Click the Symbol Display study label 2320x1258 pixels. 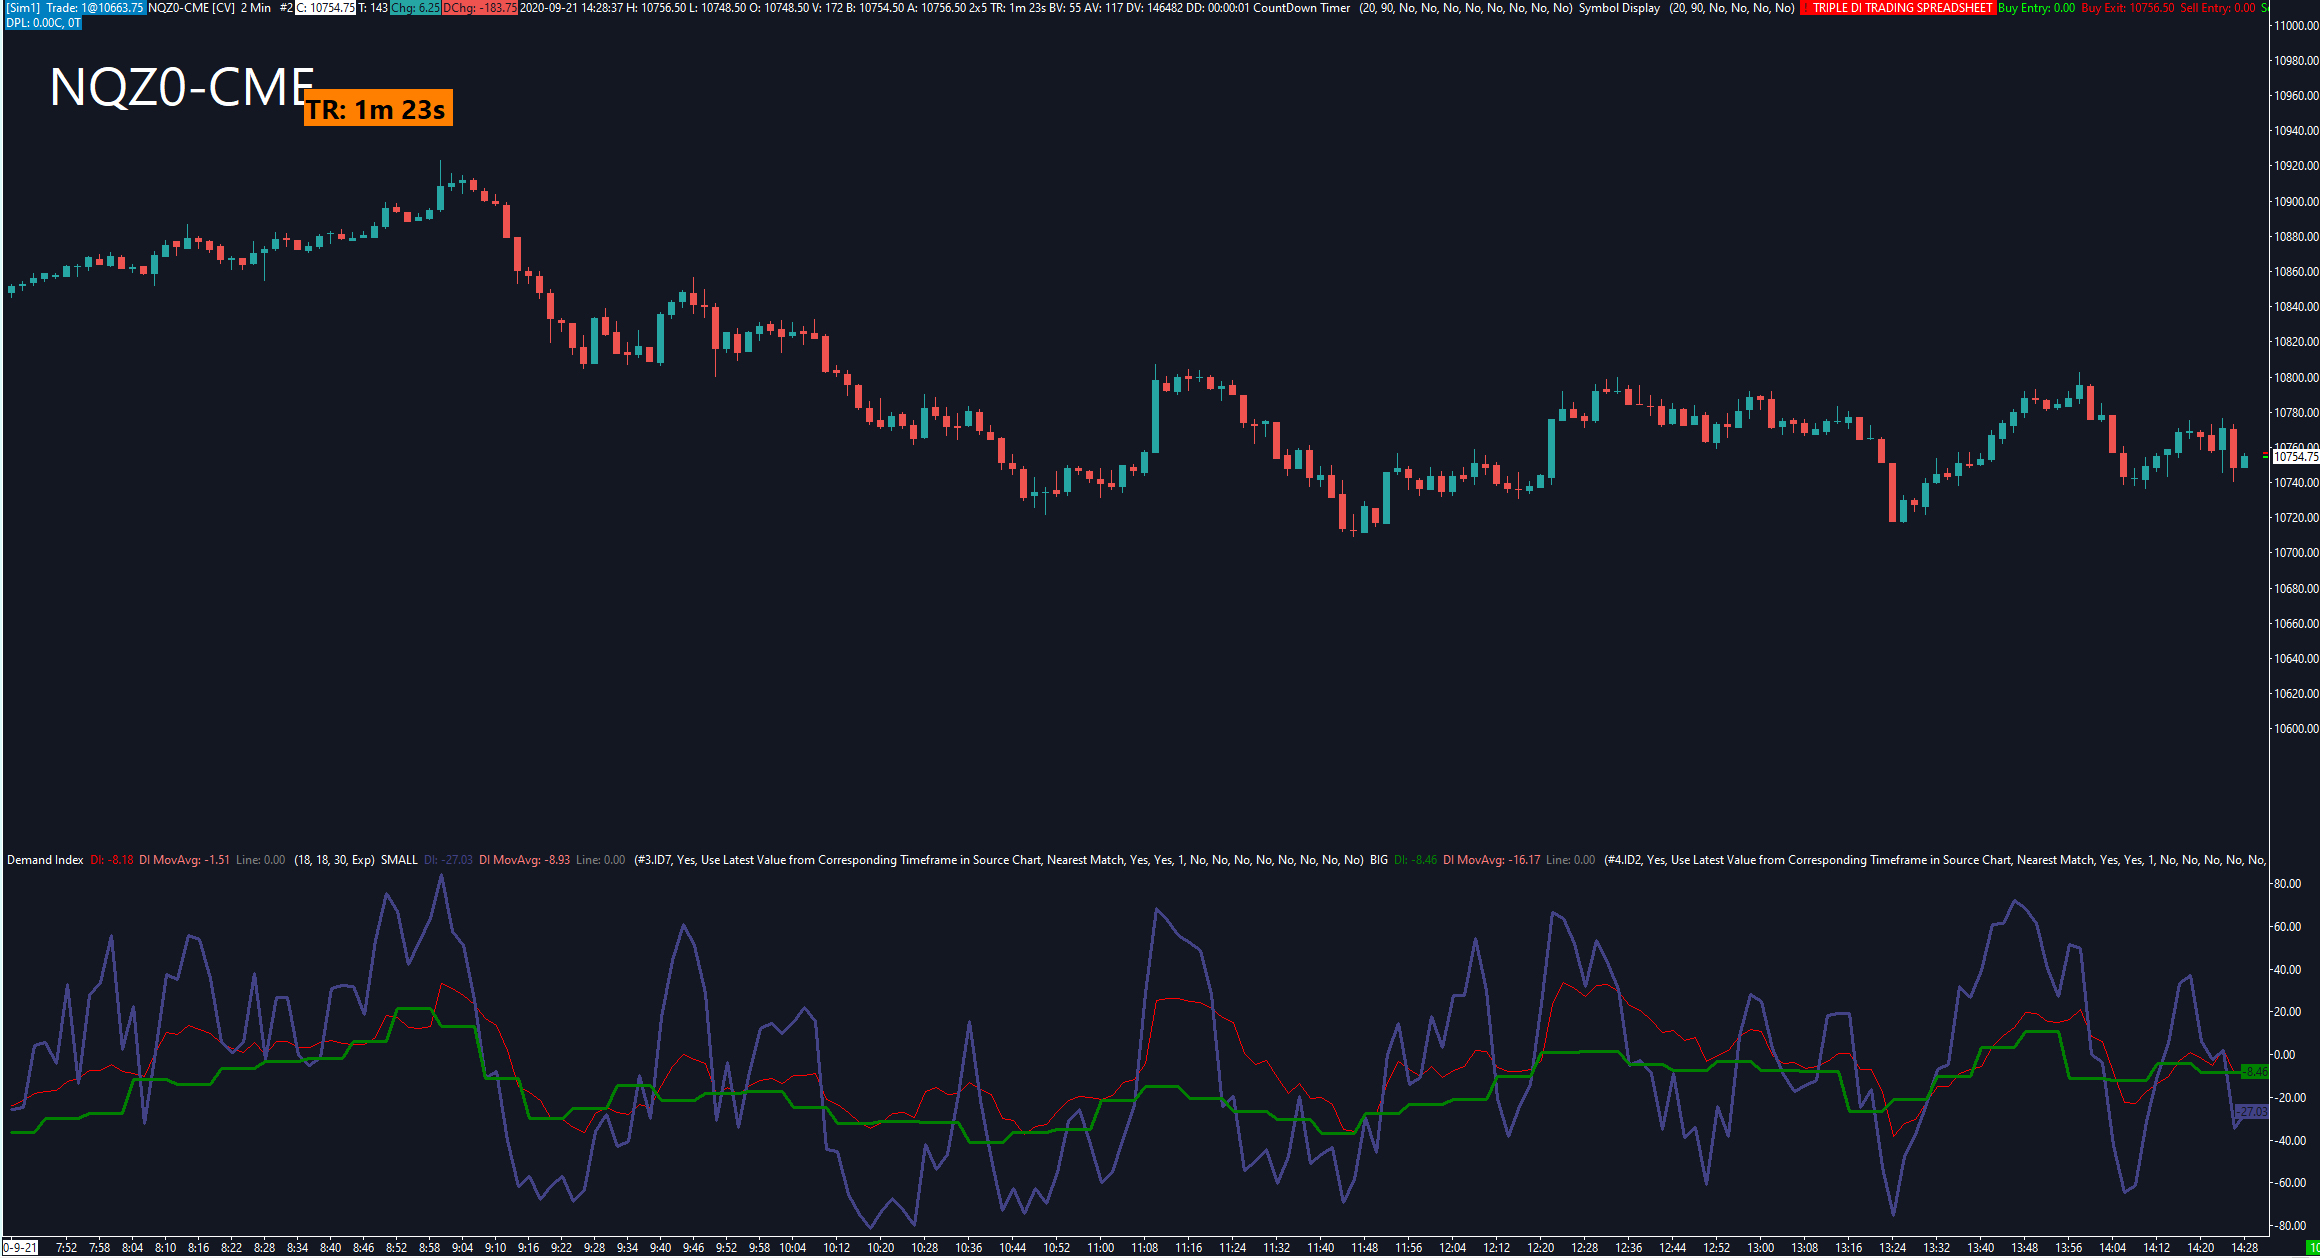point(1619,8)
